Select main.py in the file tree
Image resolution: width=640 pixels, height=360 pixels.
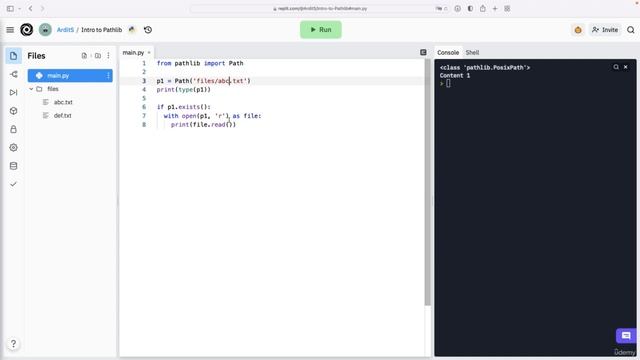[x=70, y=76]
